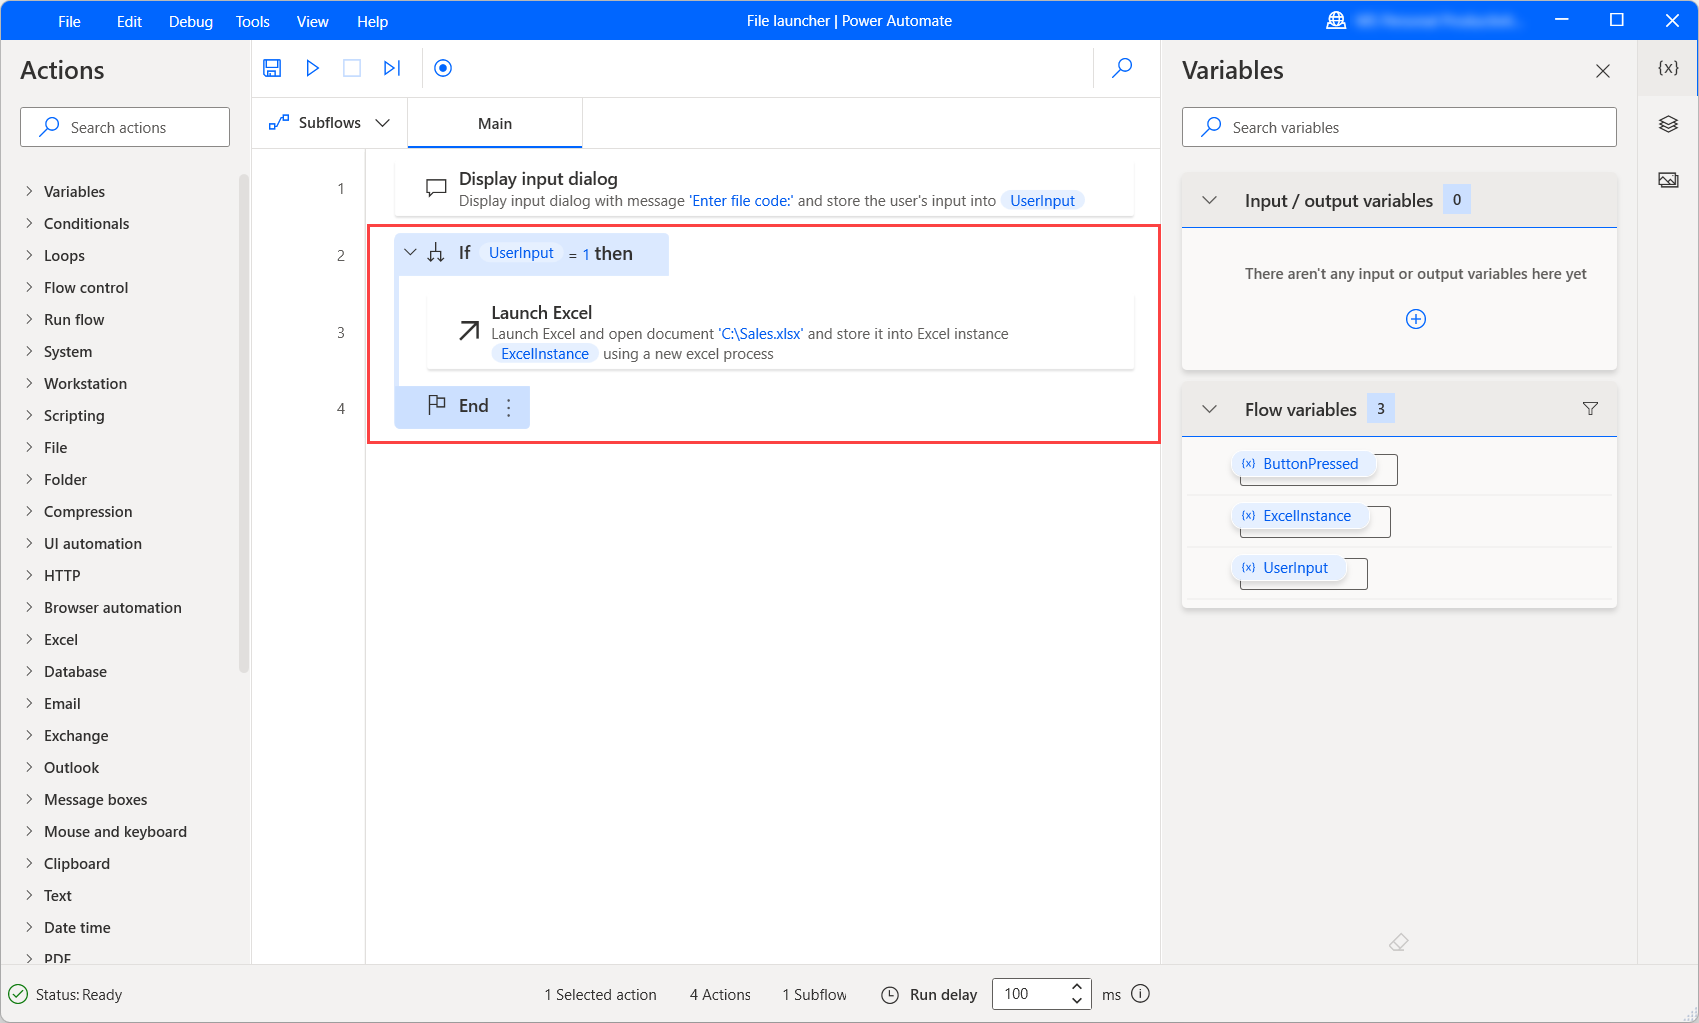Run the flow with the play icon

(x=312, y=68)
